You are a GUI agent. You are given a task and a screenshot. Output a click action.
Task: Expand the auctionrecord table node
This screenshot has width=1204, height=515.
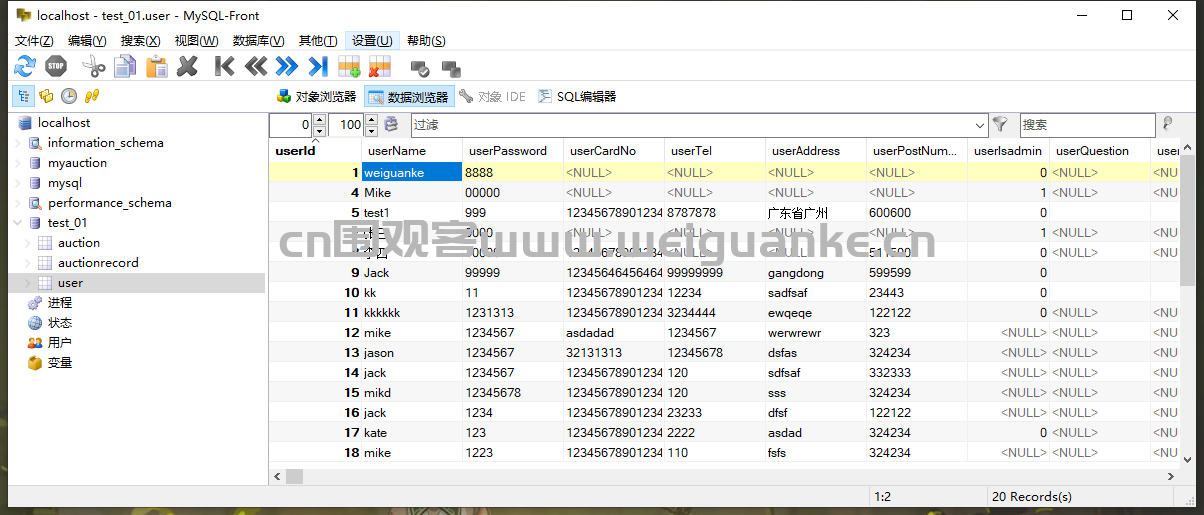point(27,263)
